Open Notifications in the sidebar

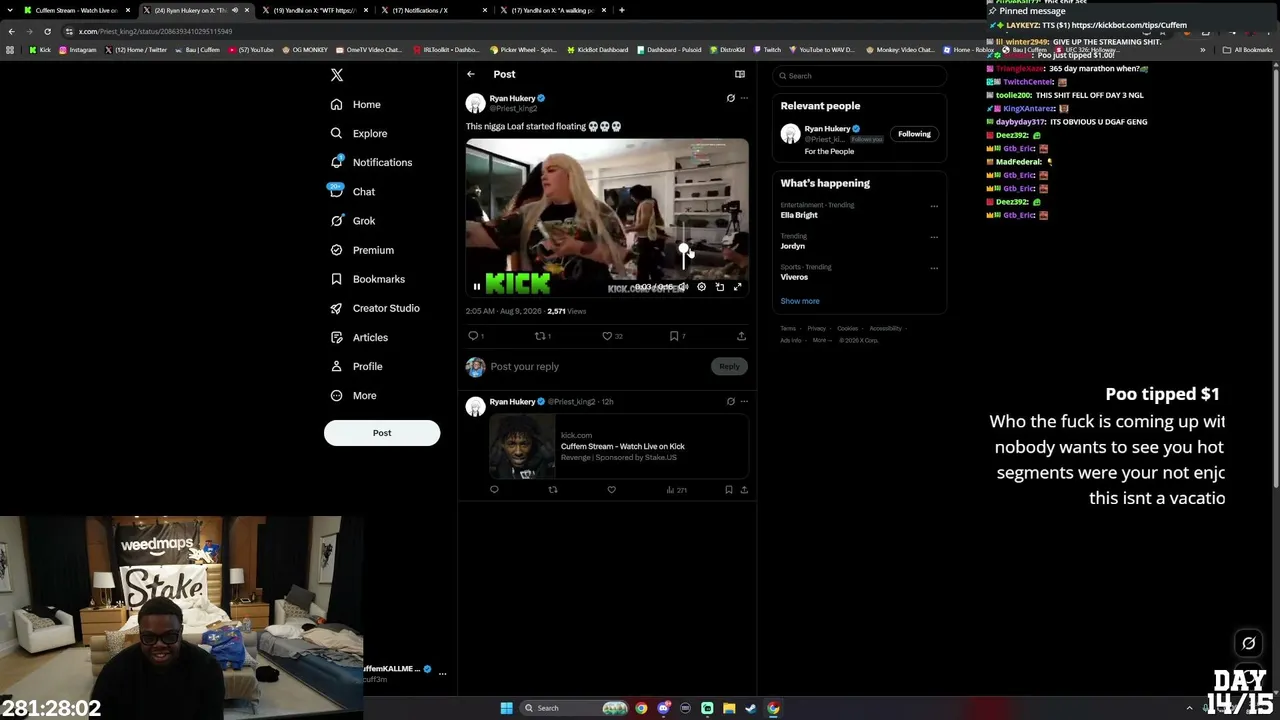point(371,162)
